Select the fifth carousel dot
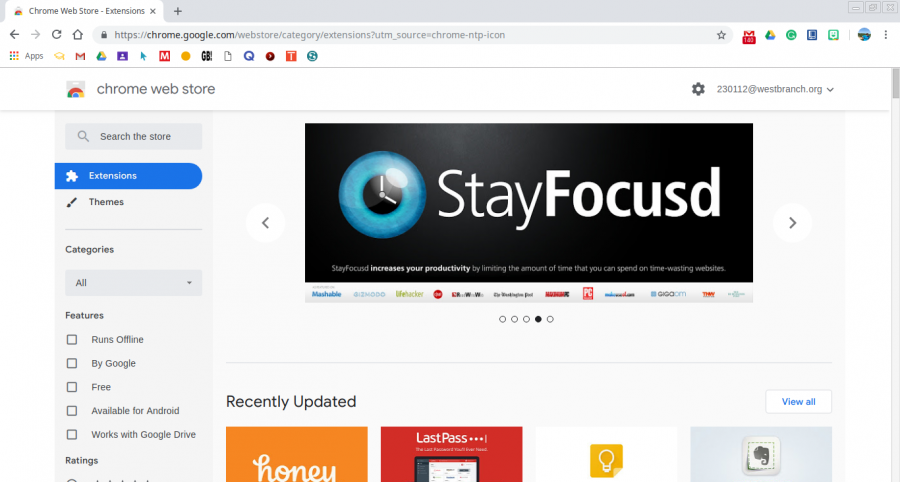 pos(550,319)
